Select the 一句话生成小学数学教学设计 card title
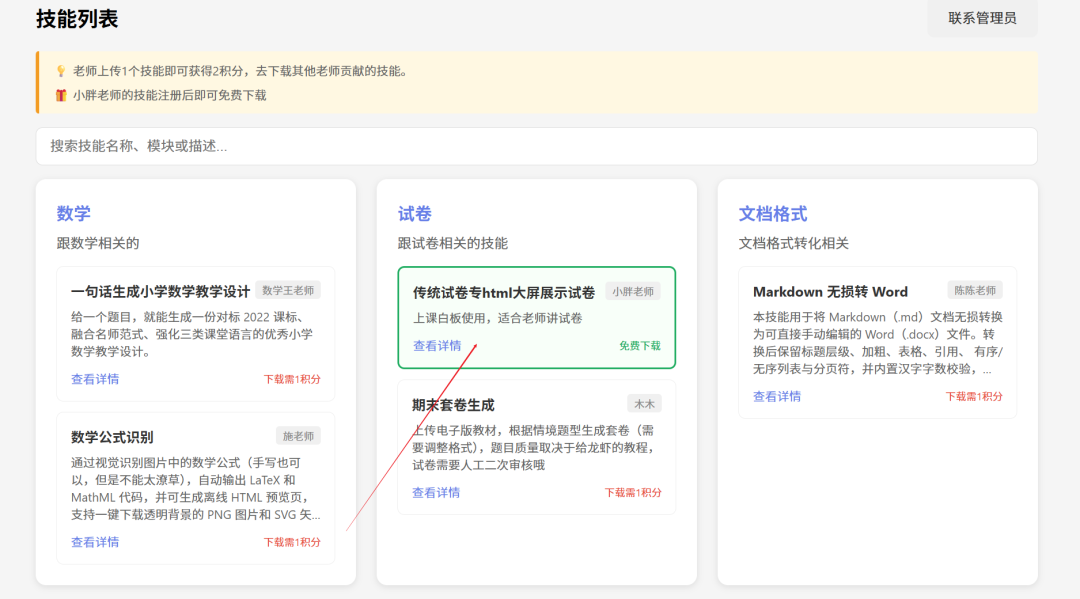The height and width of the screenshot is (599, 1080). pos(160,291)
